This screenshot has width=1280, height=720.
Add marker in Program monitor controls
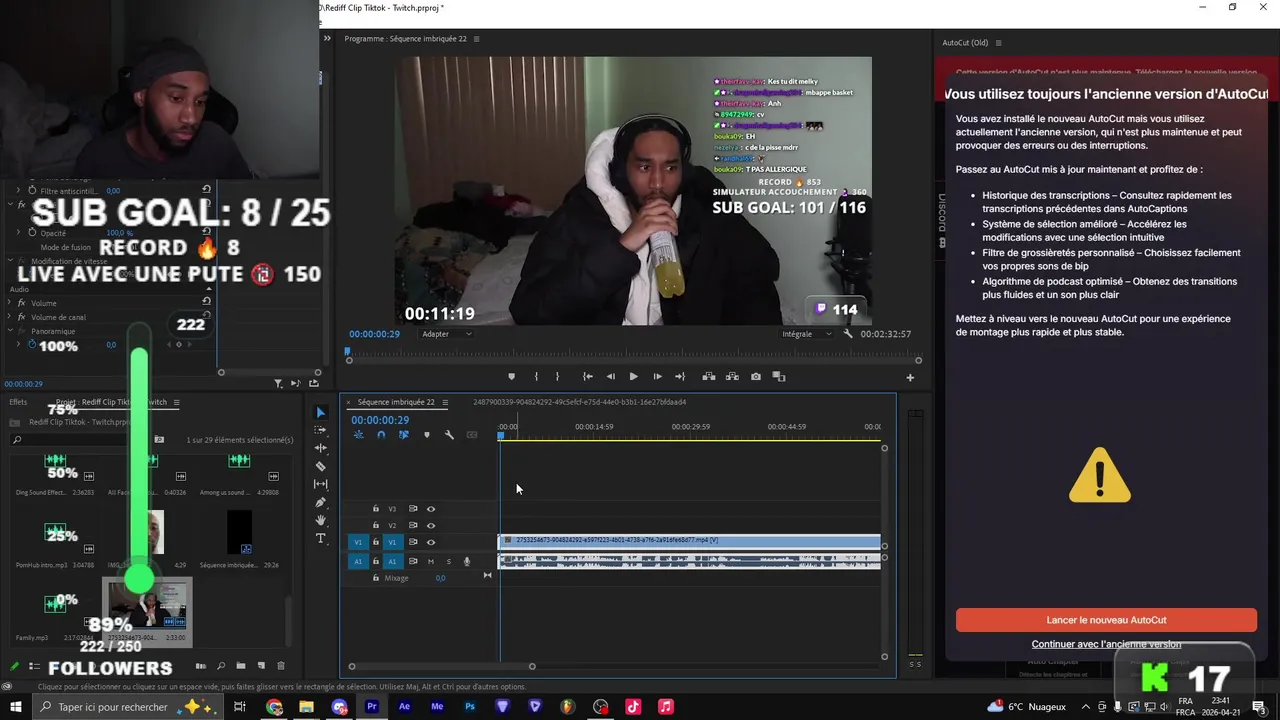(x=511, y=377)
